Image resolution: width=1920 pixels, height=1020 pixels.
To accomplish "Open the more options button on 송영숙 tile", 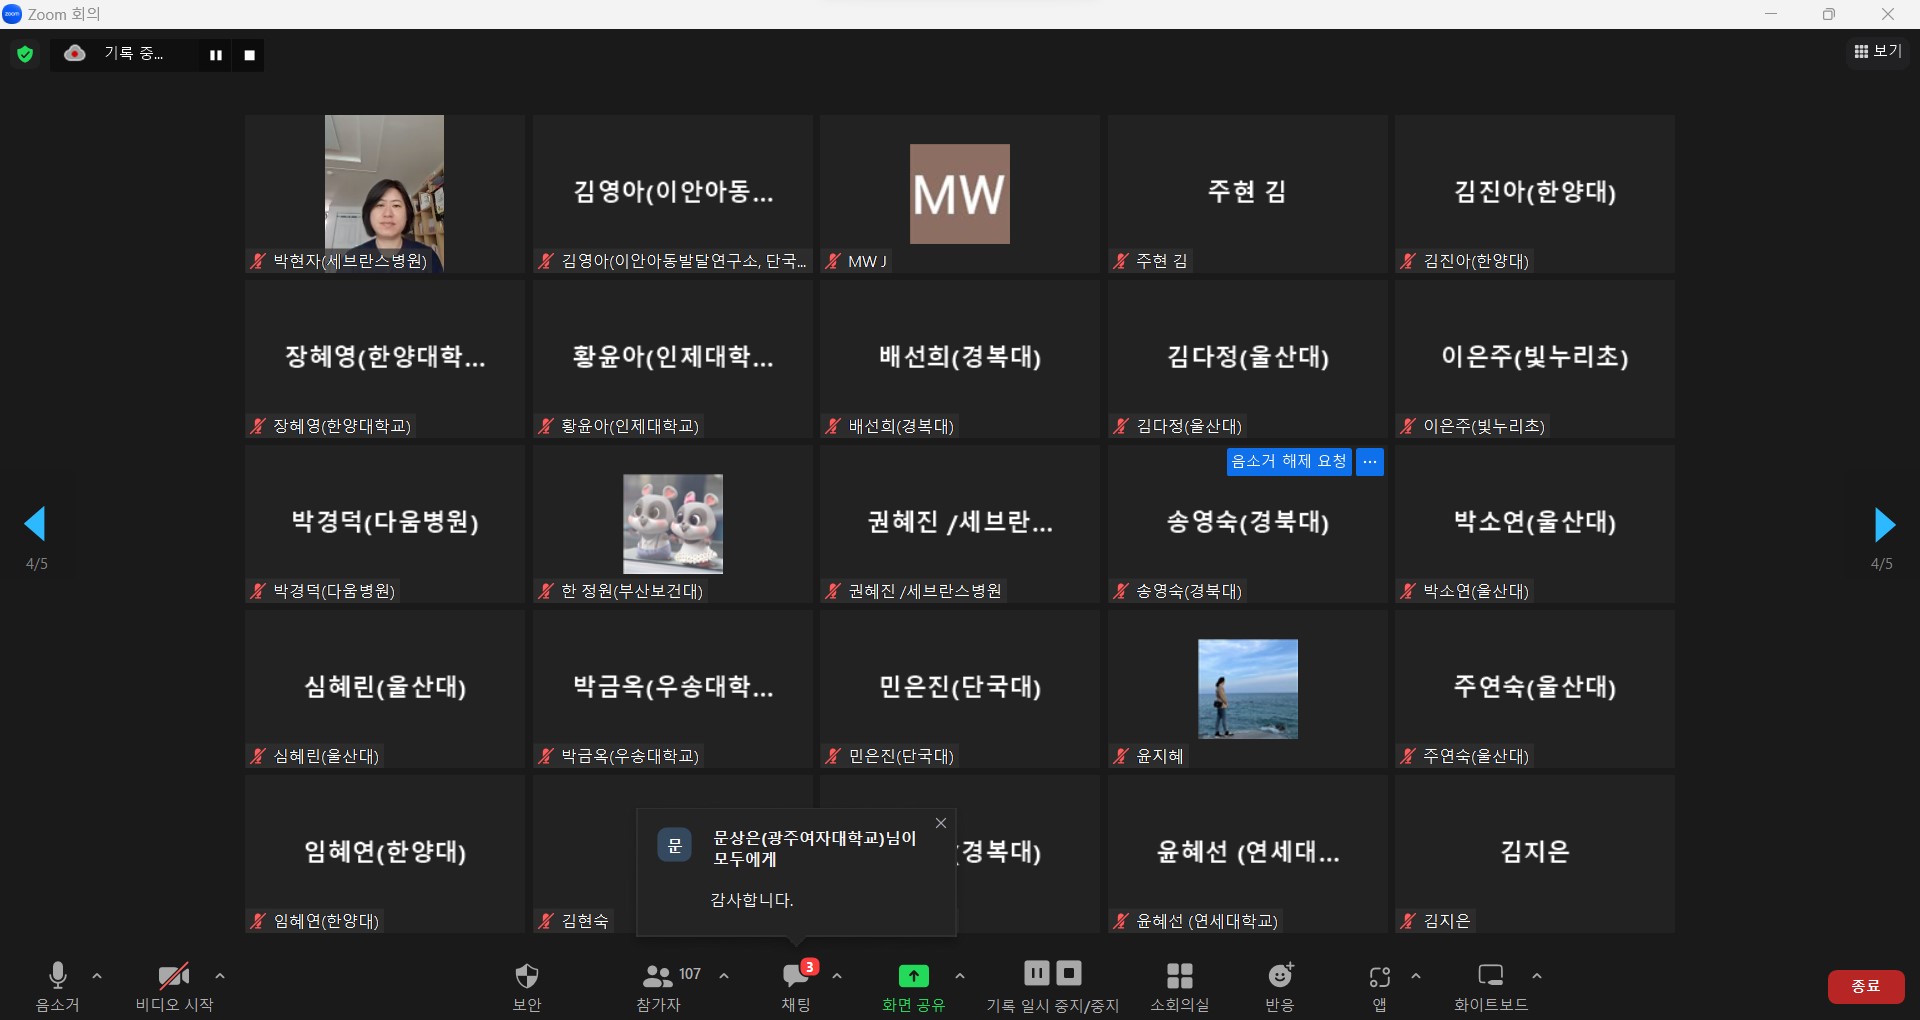I will [1370, 461].
